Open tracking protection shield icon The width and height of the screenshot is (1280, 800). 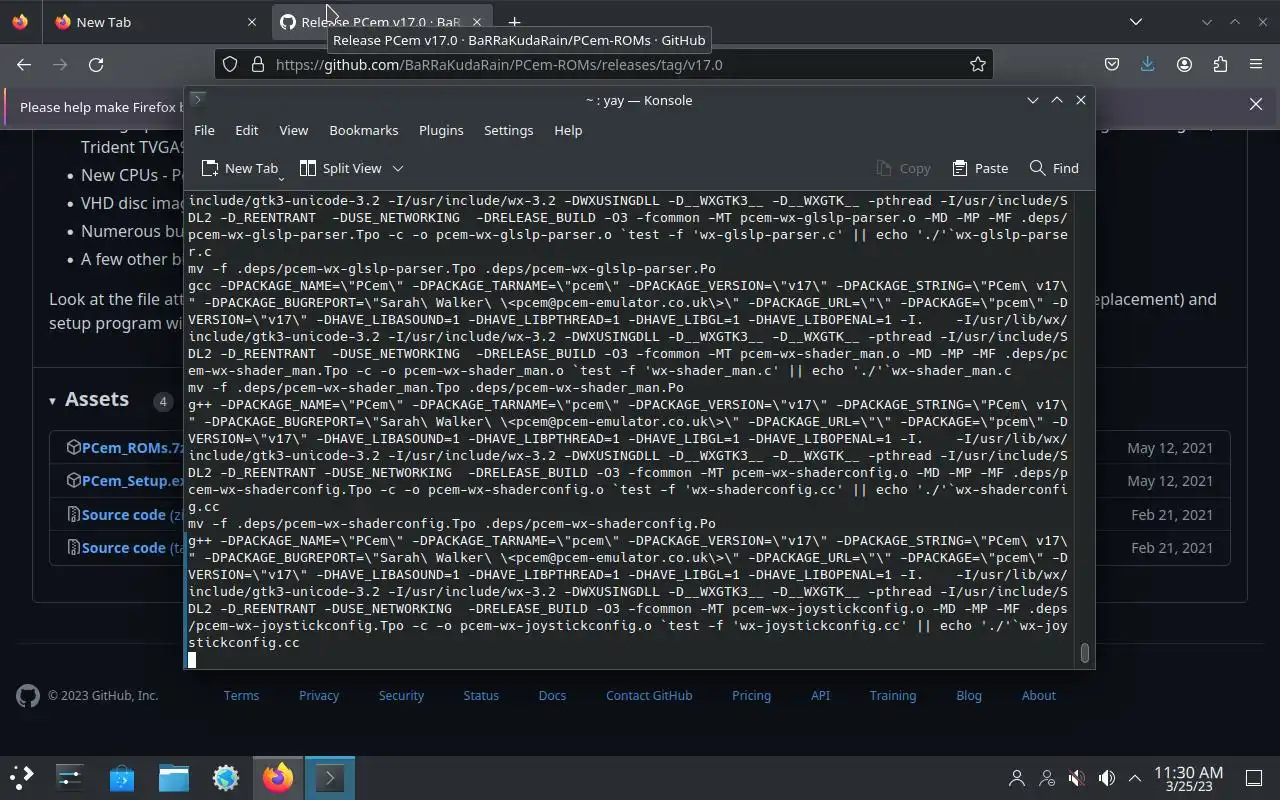coord(230,64)
